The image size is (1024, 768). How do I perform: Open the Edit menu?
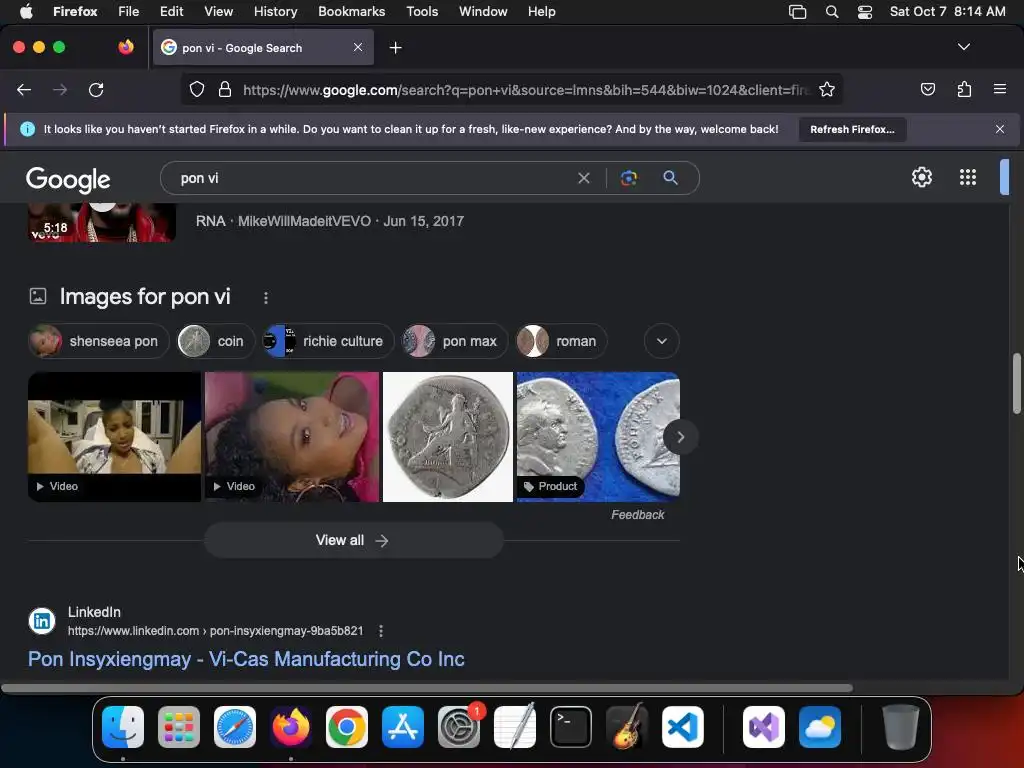[171, 12]
